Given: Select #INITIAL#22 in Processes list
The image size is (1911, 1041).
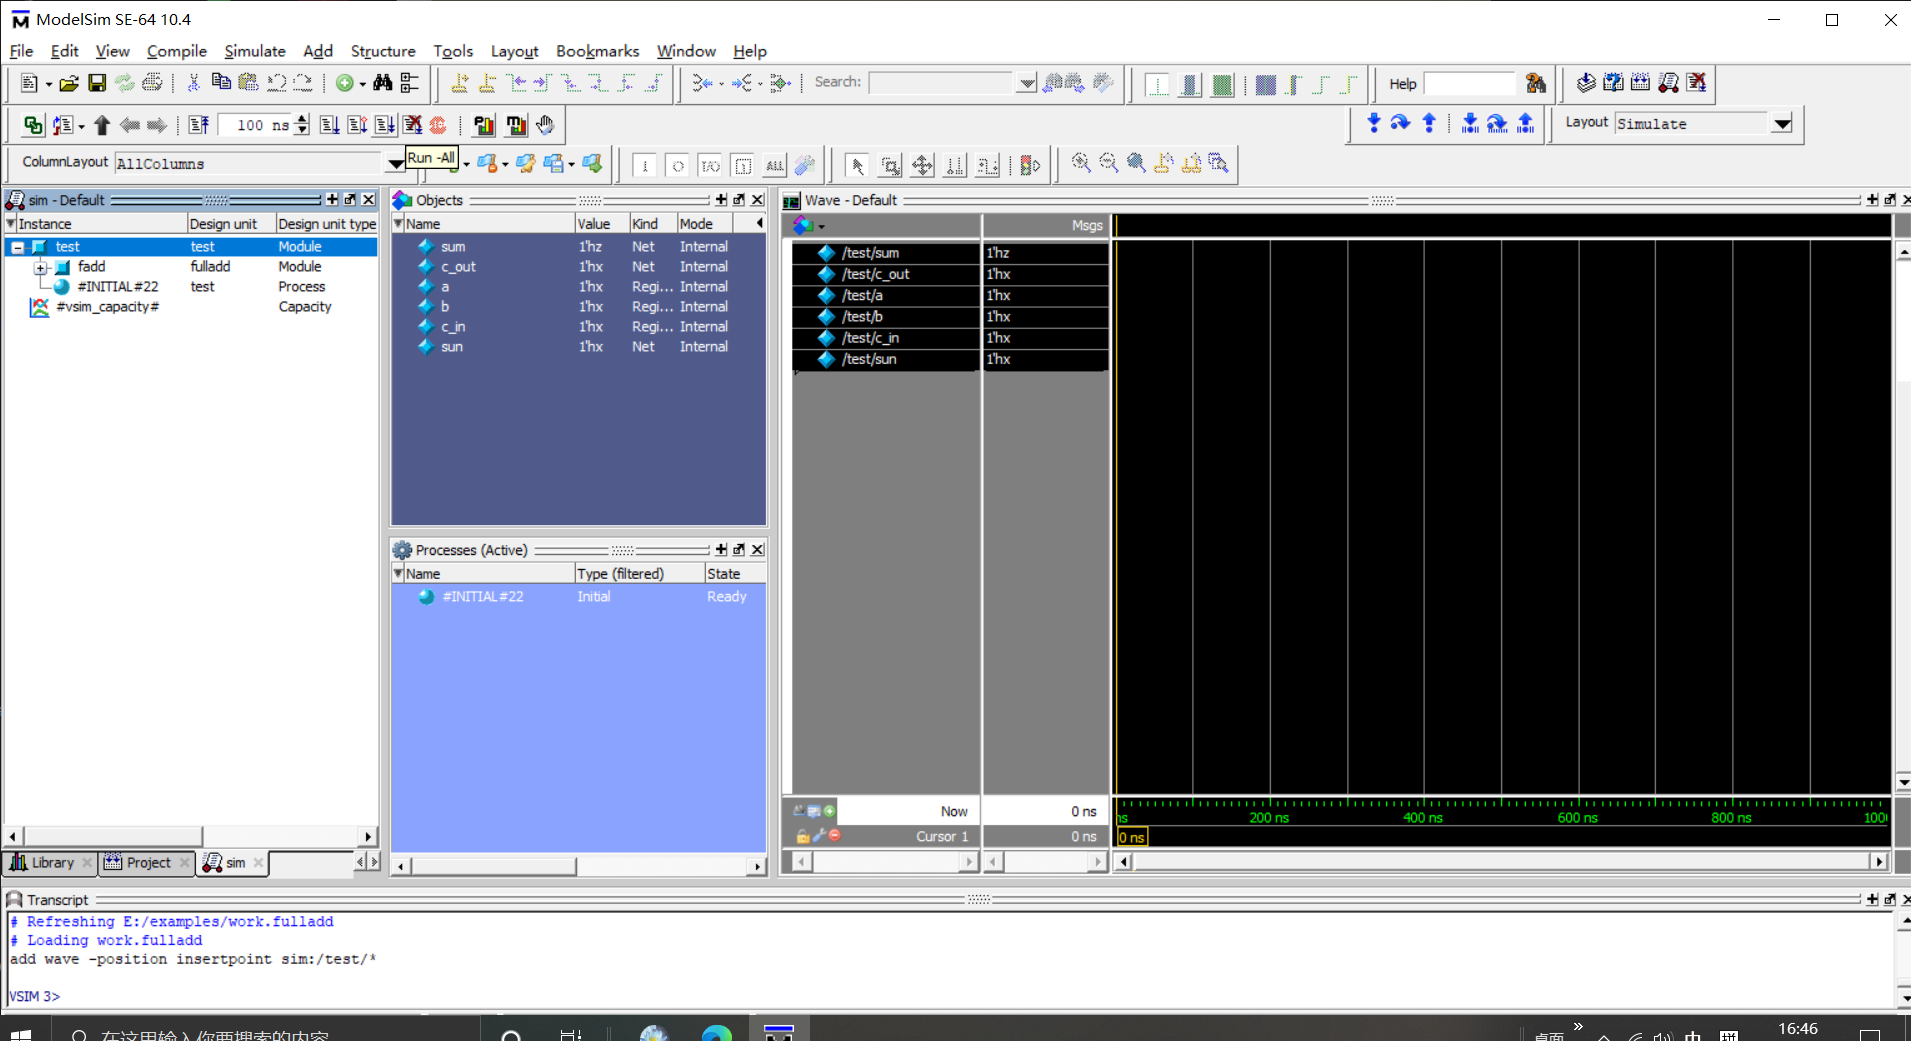Looking at the screenshot, I should point(483,597).
